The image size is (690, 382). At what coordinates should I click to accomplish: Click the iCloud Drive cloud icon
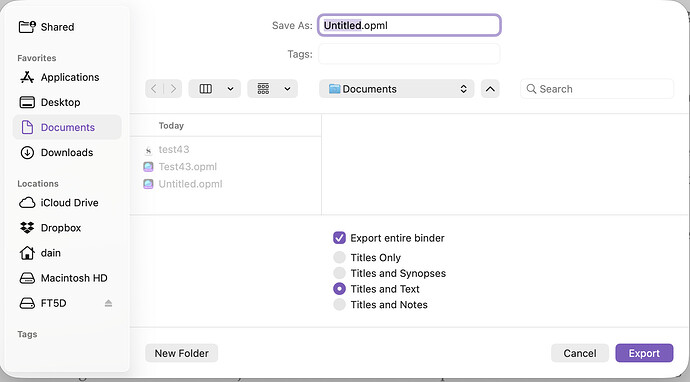pyautogui.click(x=27, y=202)
